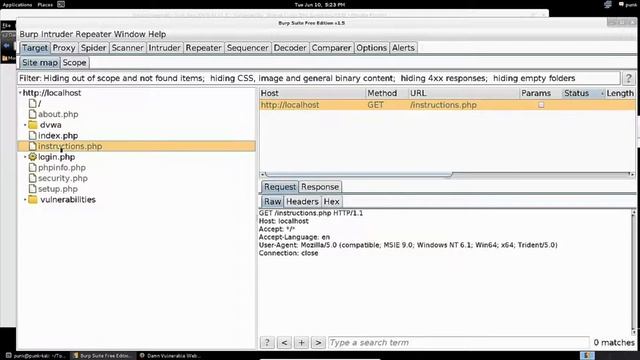Expand the dvwa folder node

pyautogui.click(x=25, y=125)
